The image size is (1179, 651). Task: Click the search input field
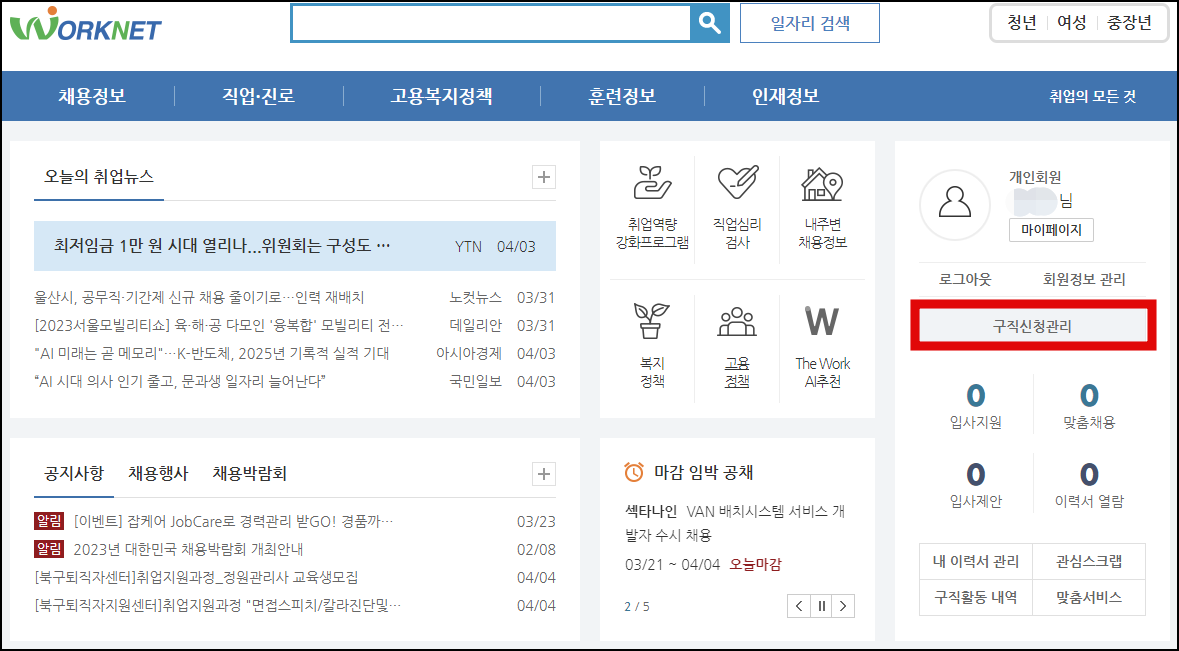coord(490,22)
